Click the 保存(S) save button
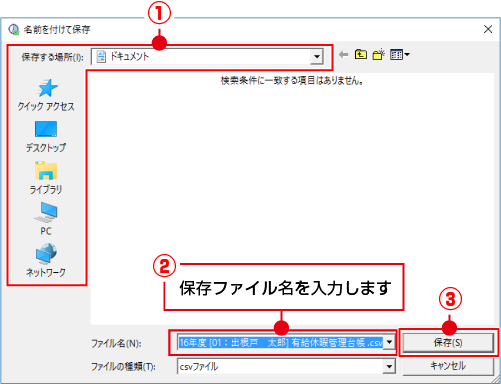 tap(448, 342)
